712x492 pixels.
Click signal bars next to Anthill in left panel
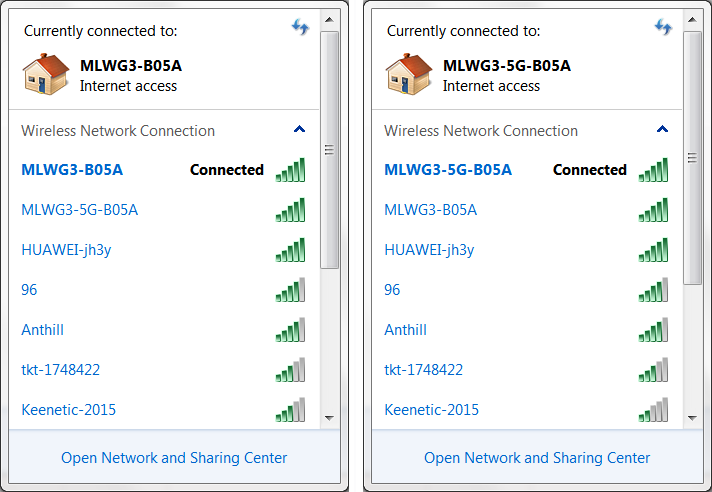[x=290, y=330]
